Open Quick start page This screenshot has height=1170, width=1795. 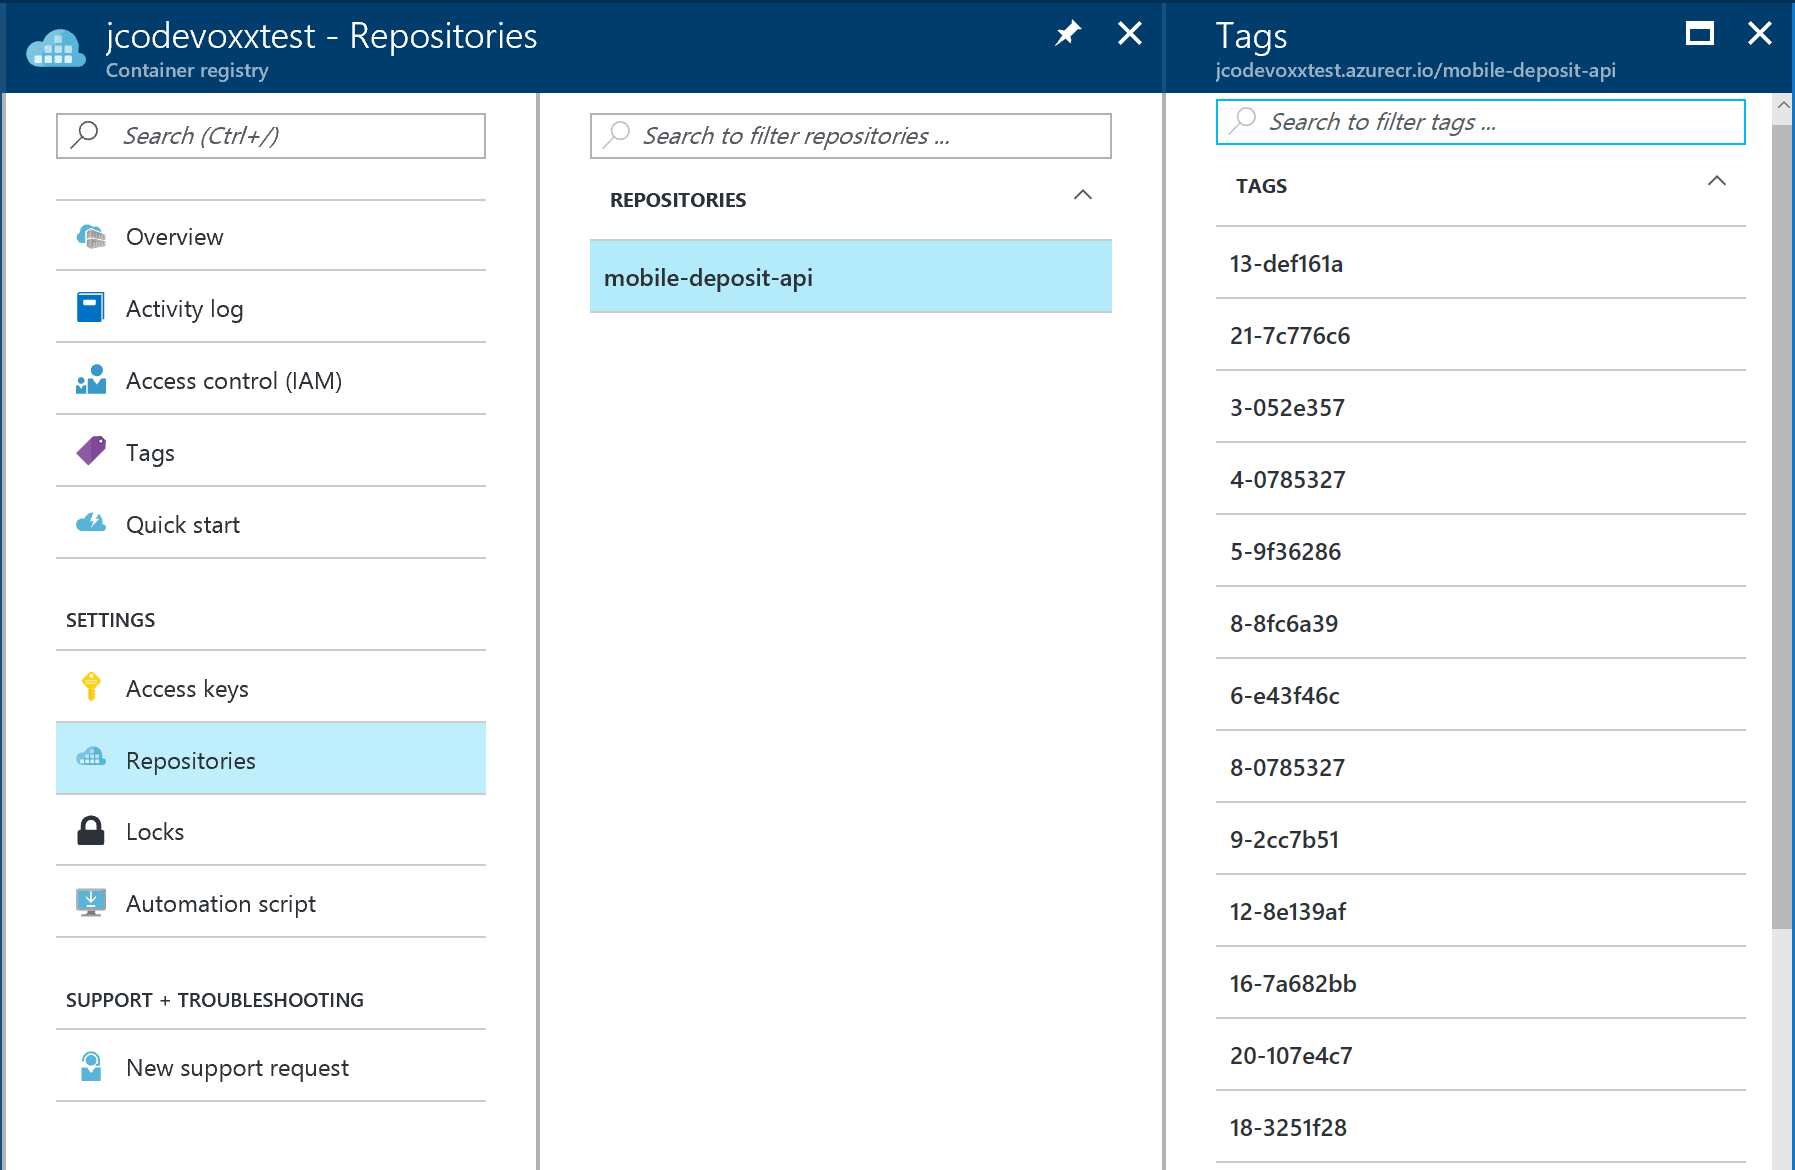point(271,525)
